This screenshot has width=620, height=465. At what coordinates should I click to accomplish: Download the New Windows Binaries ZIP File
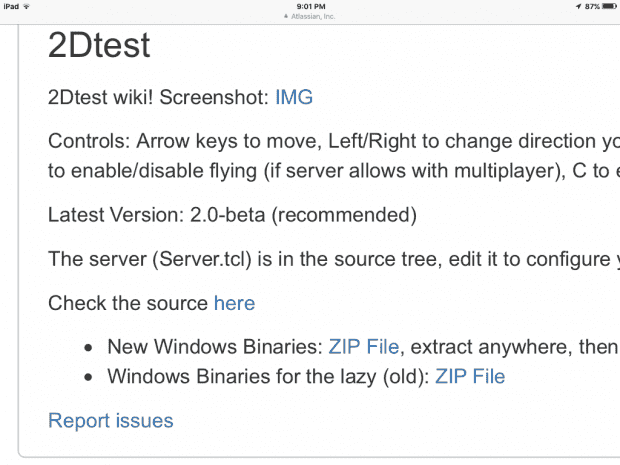364,347
